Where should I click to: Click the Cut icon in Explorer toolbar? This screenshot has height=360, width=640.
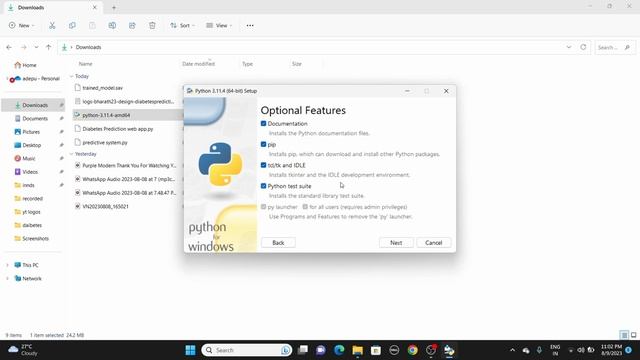click(52, 25)
